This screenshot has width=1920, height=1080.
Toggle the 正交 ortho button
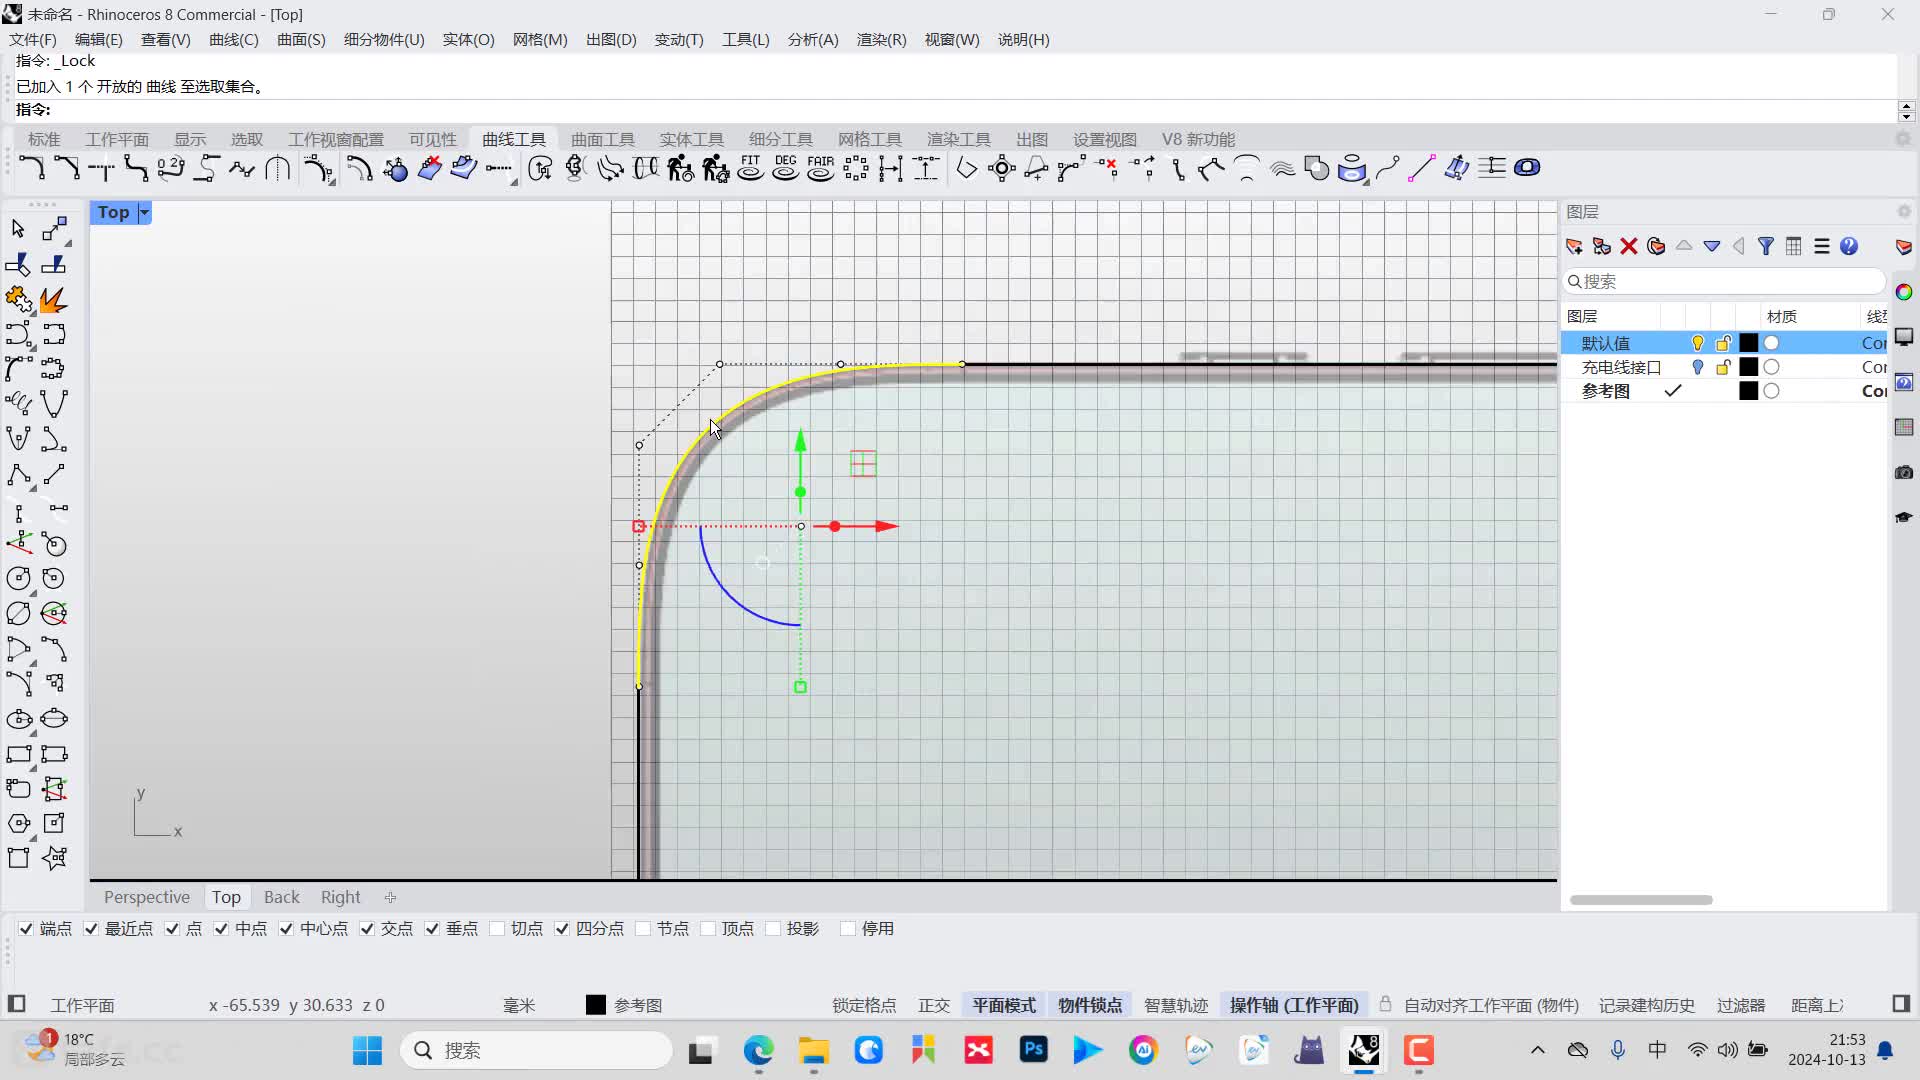click(x=934, y=1005)
